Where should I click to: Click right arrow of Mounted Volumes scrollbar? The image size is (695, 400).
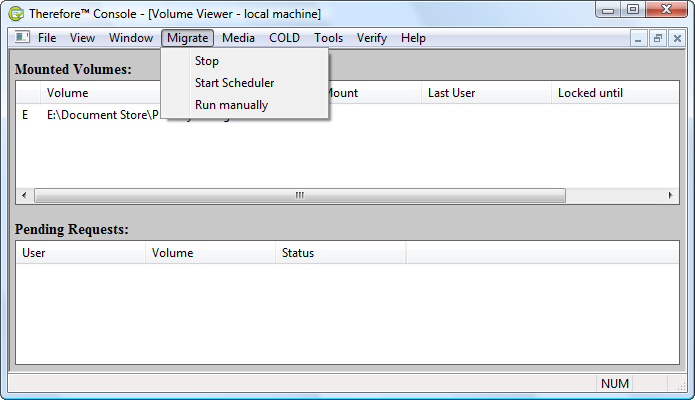coord(670,195)
